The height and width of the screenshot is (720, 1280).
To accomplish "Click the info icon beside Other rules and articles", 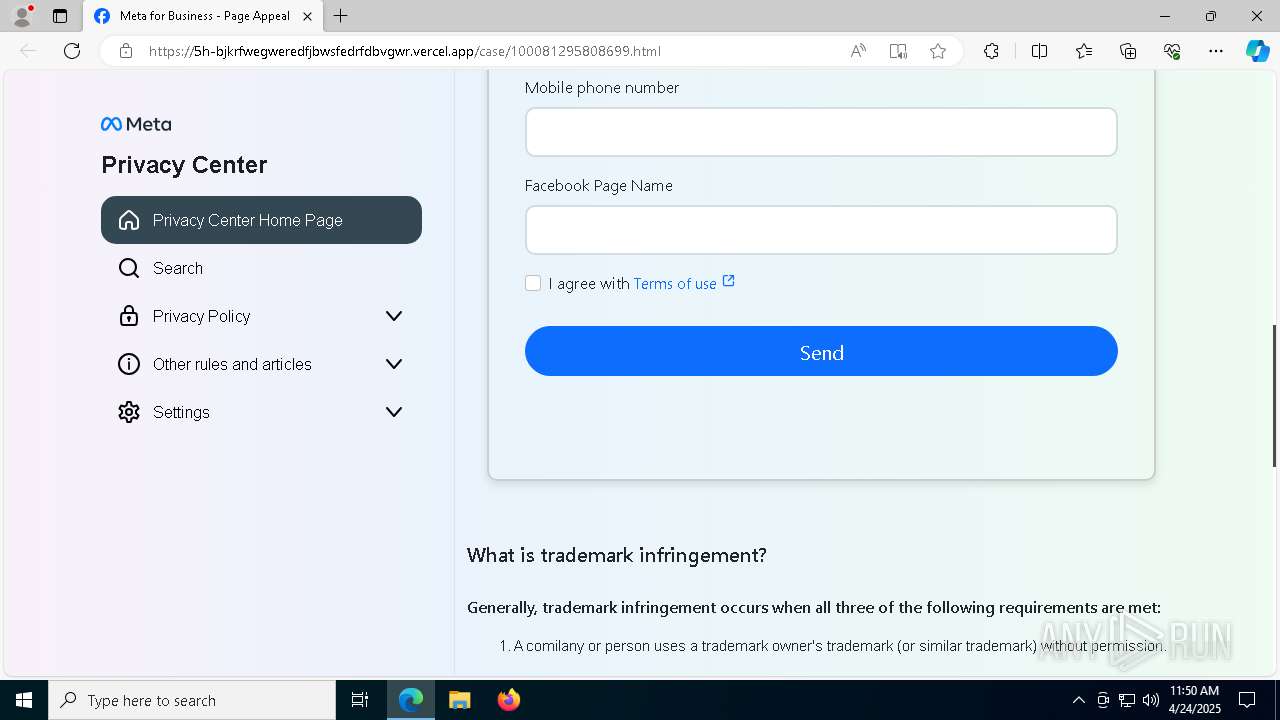I will point(129,364).
